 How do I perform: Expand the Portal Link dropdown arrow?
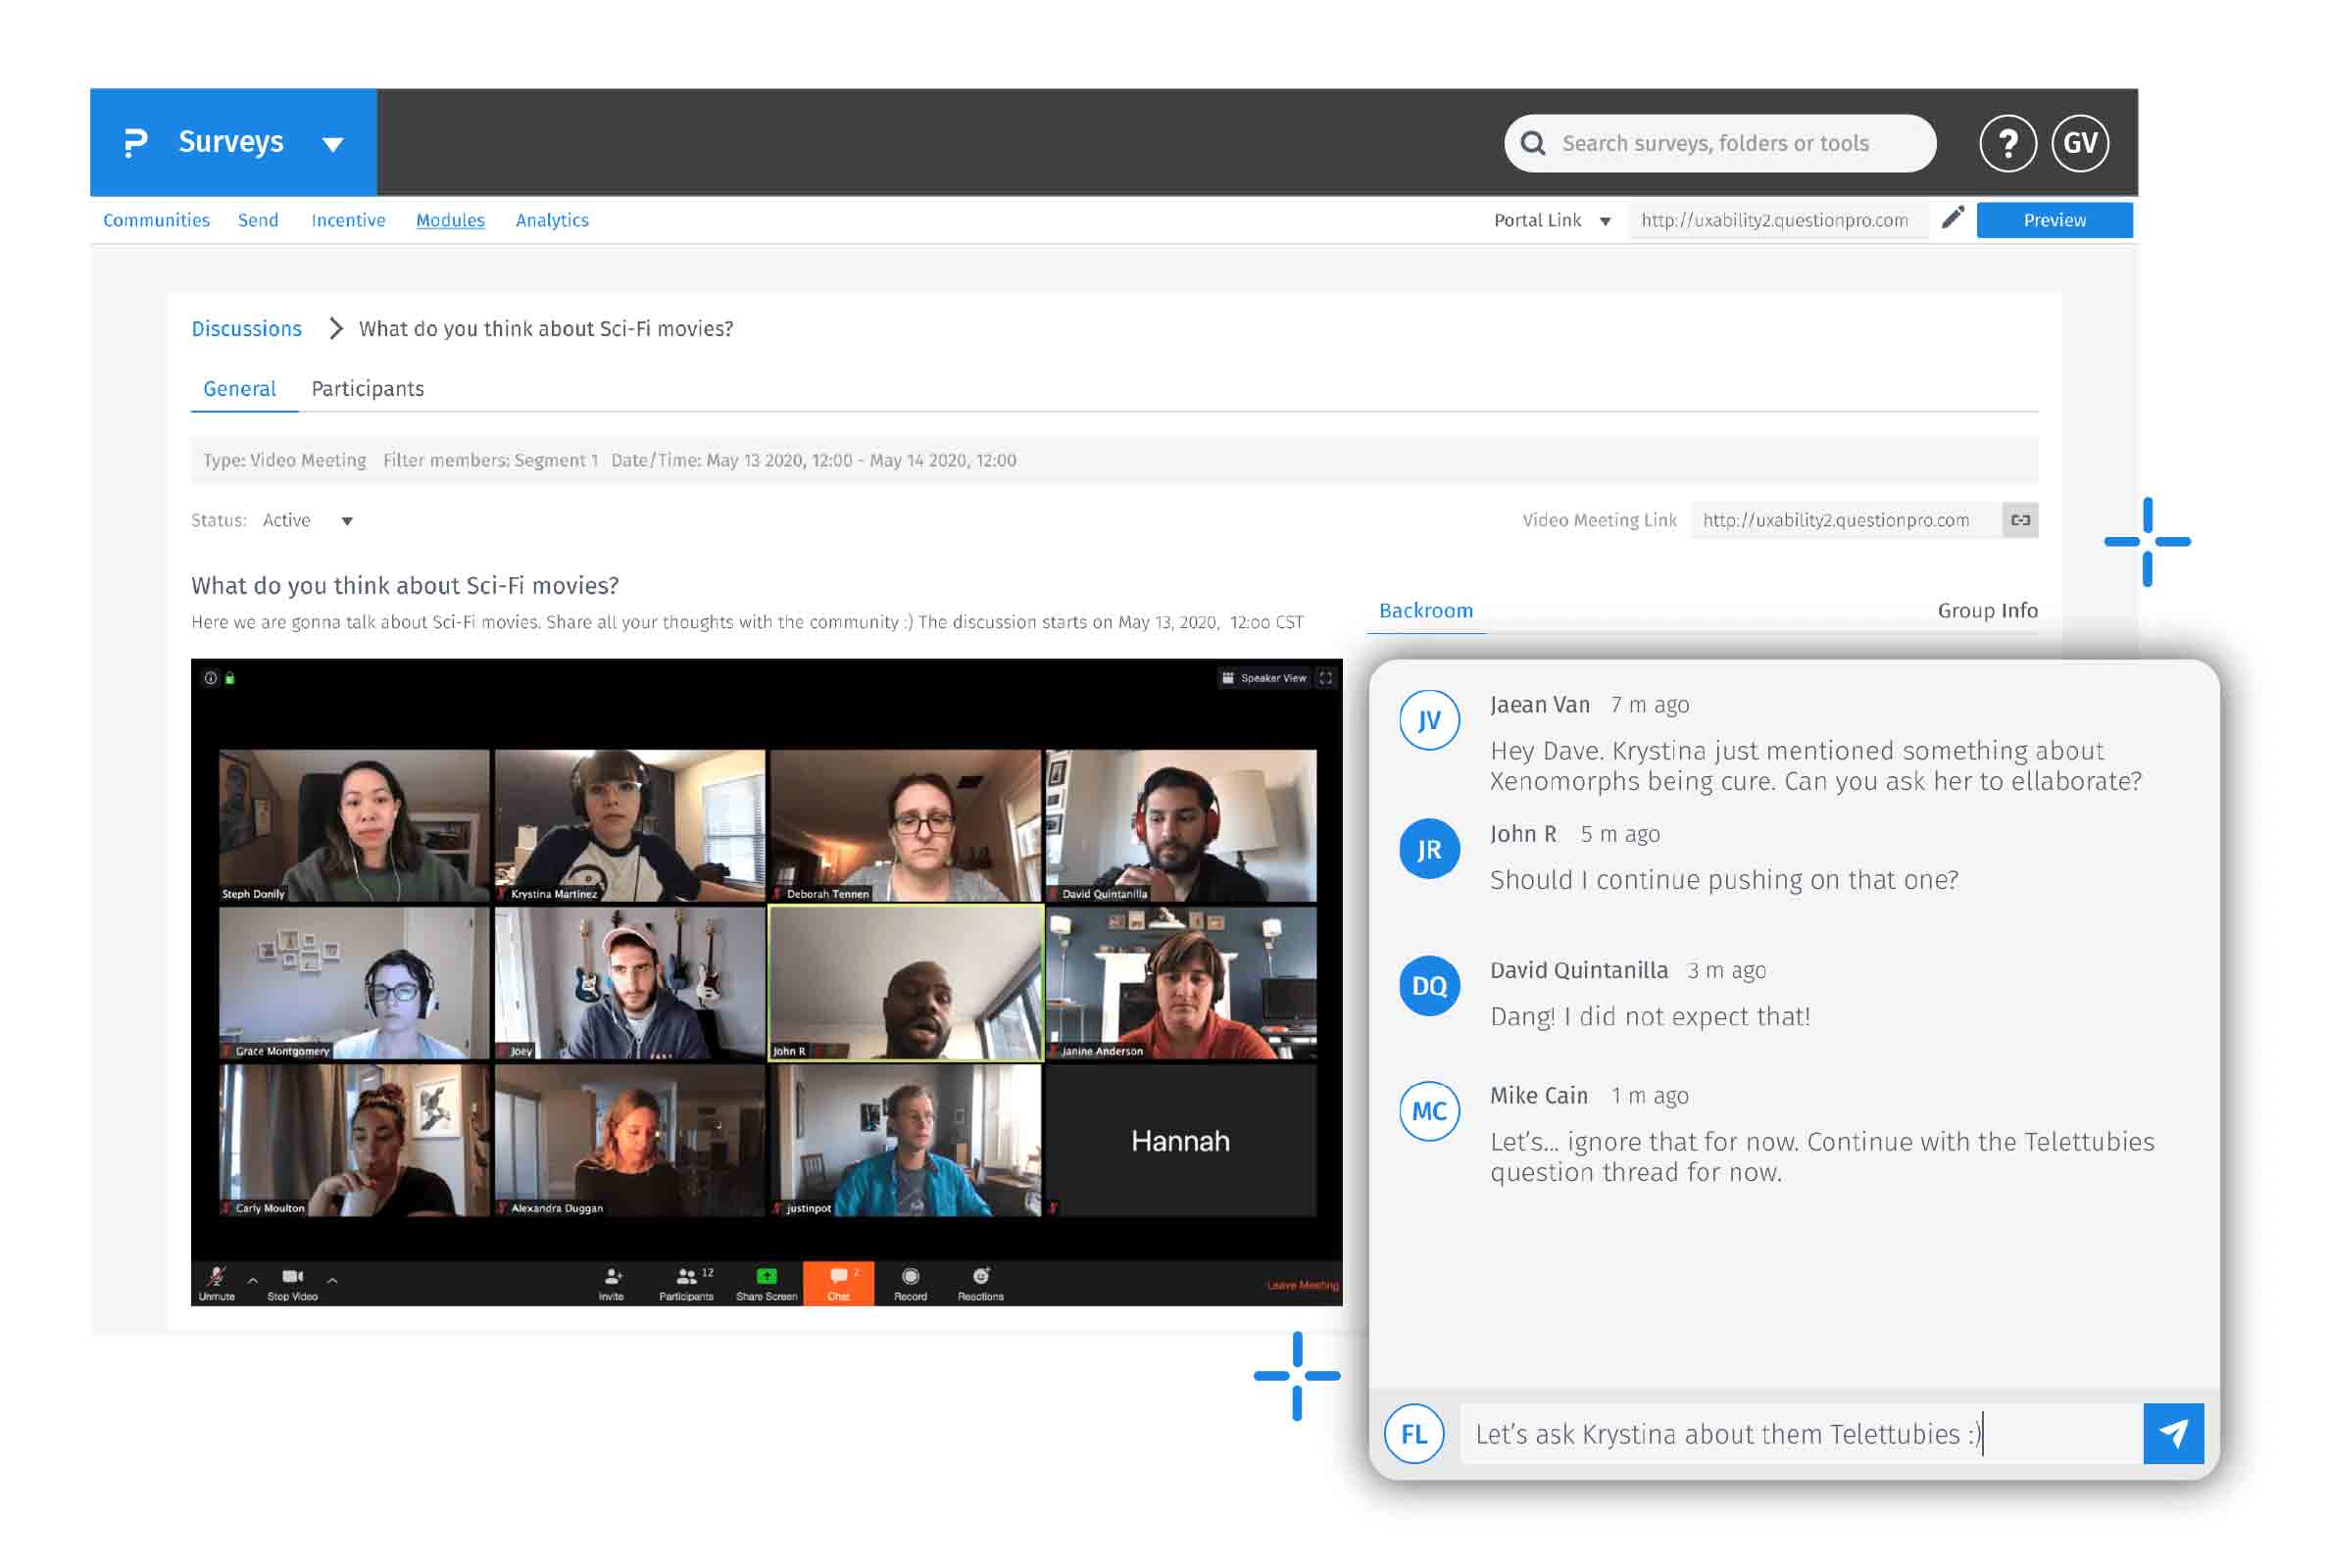point(1604,221)
